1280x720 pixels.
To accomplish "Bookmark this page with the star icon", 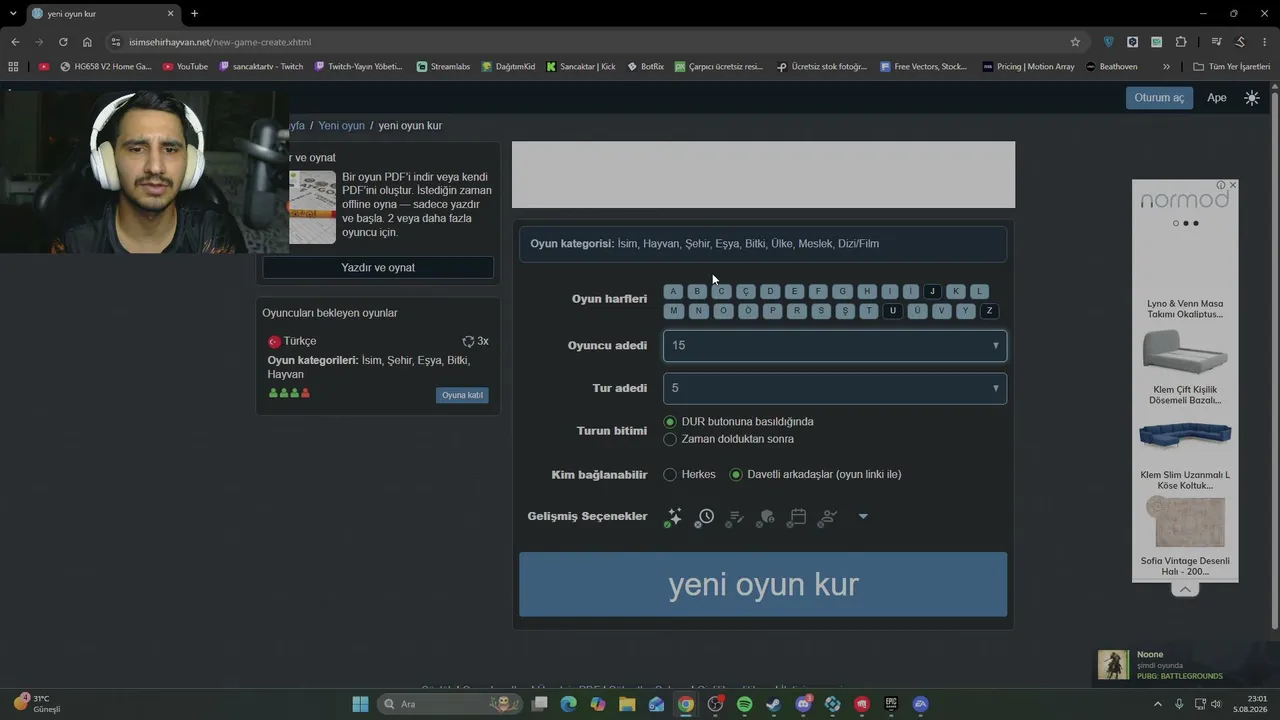I will [x=1075, y=42].
